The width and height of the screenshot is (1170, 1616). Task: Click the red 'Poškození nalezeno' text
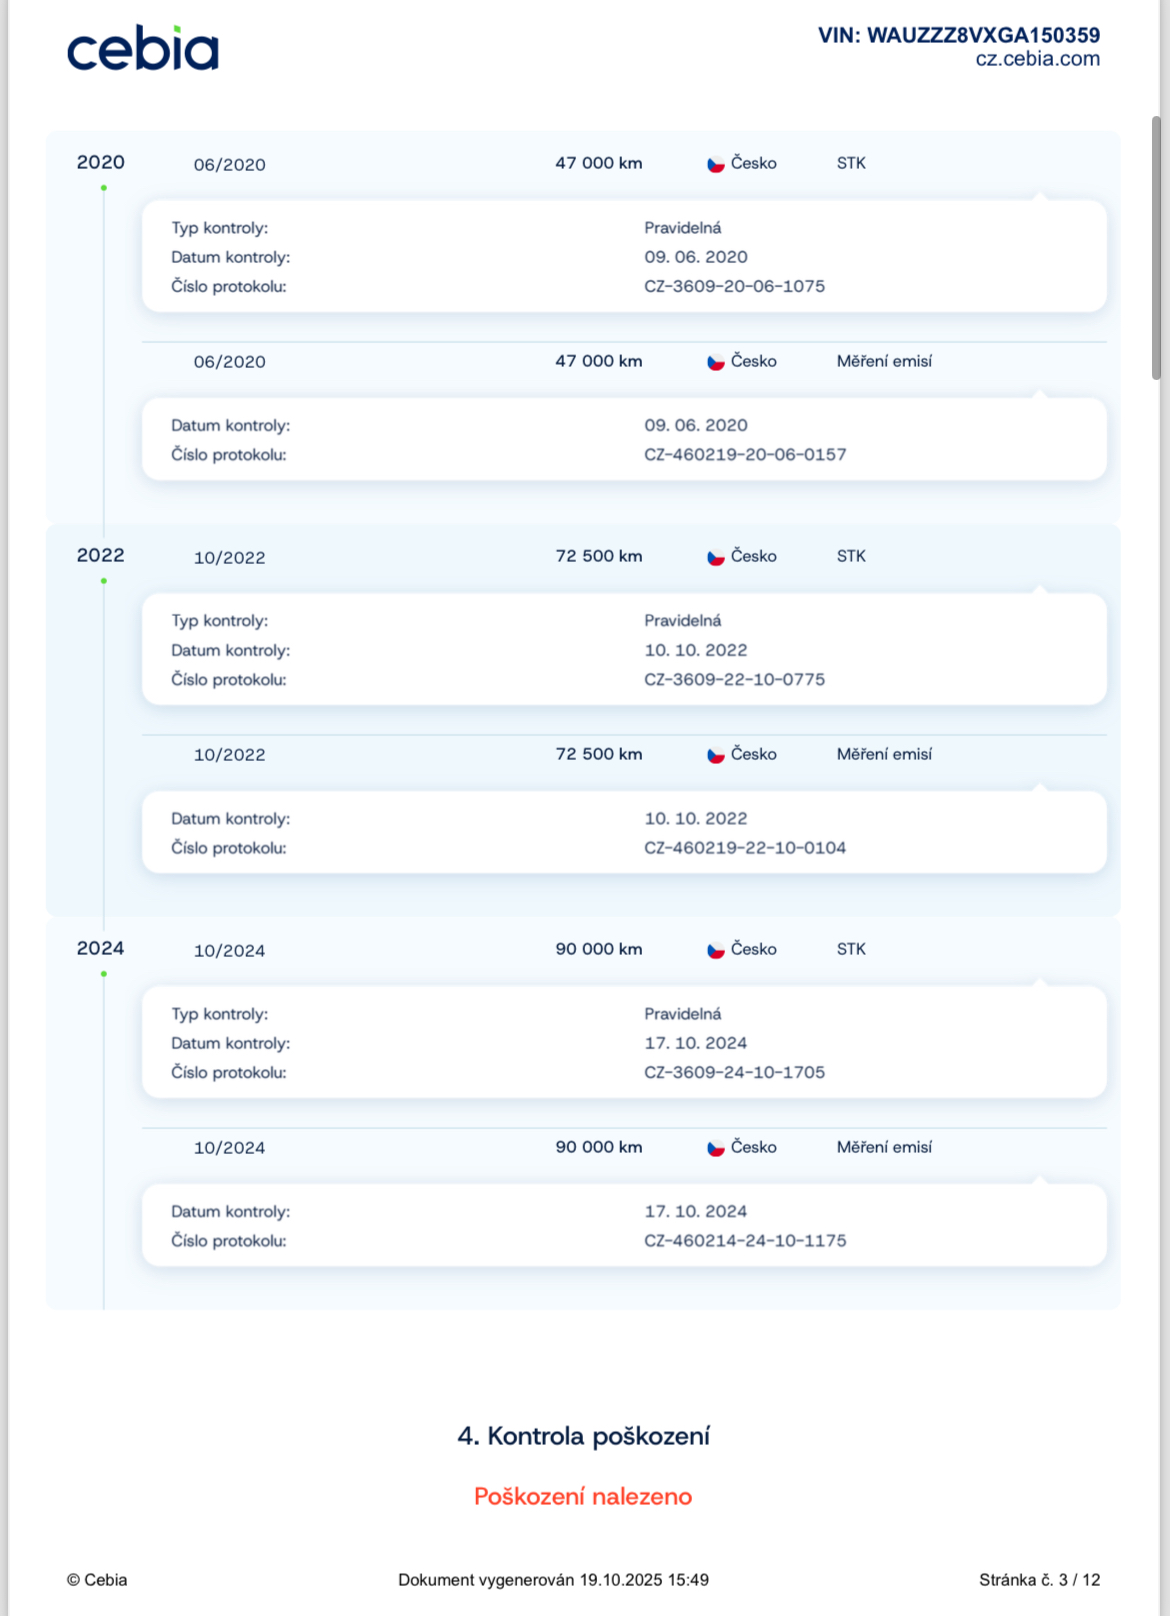click(x=583, y=1496)
